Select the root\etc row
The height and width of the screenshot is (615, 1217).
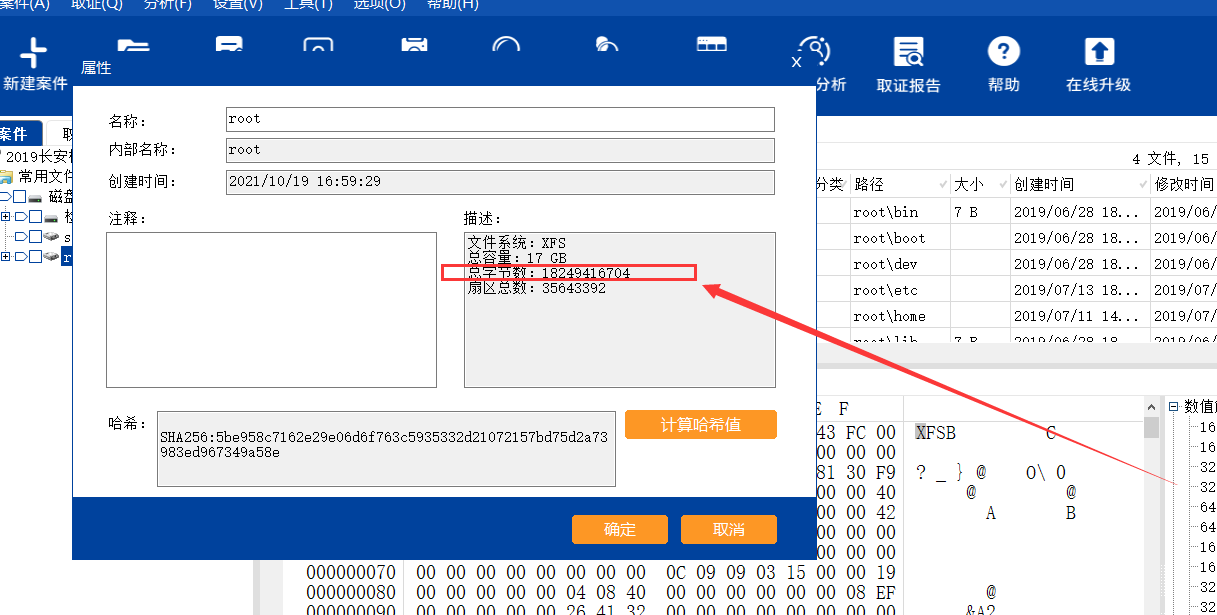coord(1017,290)
